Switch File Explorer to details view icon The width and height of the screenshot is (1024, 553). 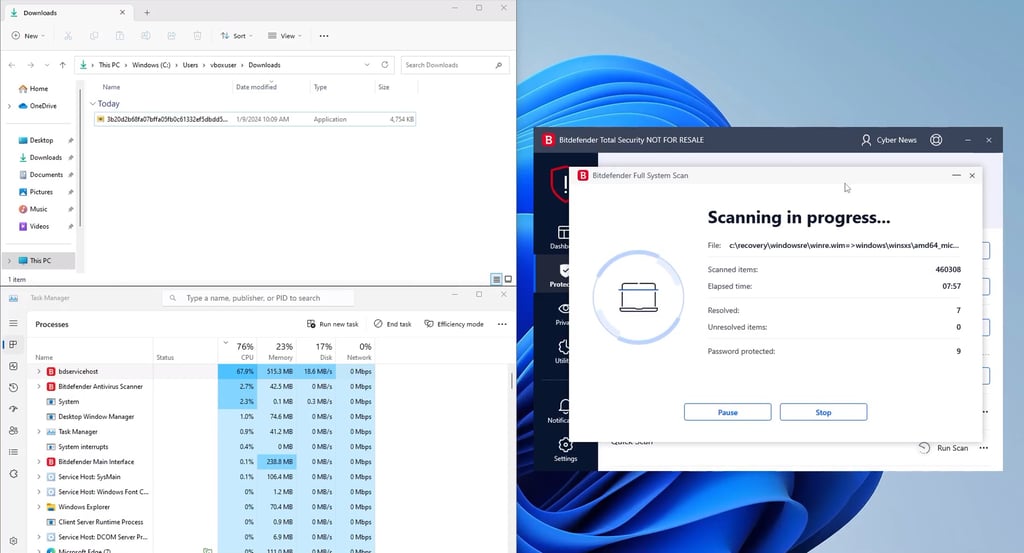[496, 279]
